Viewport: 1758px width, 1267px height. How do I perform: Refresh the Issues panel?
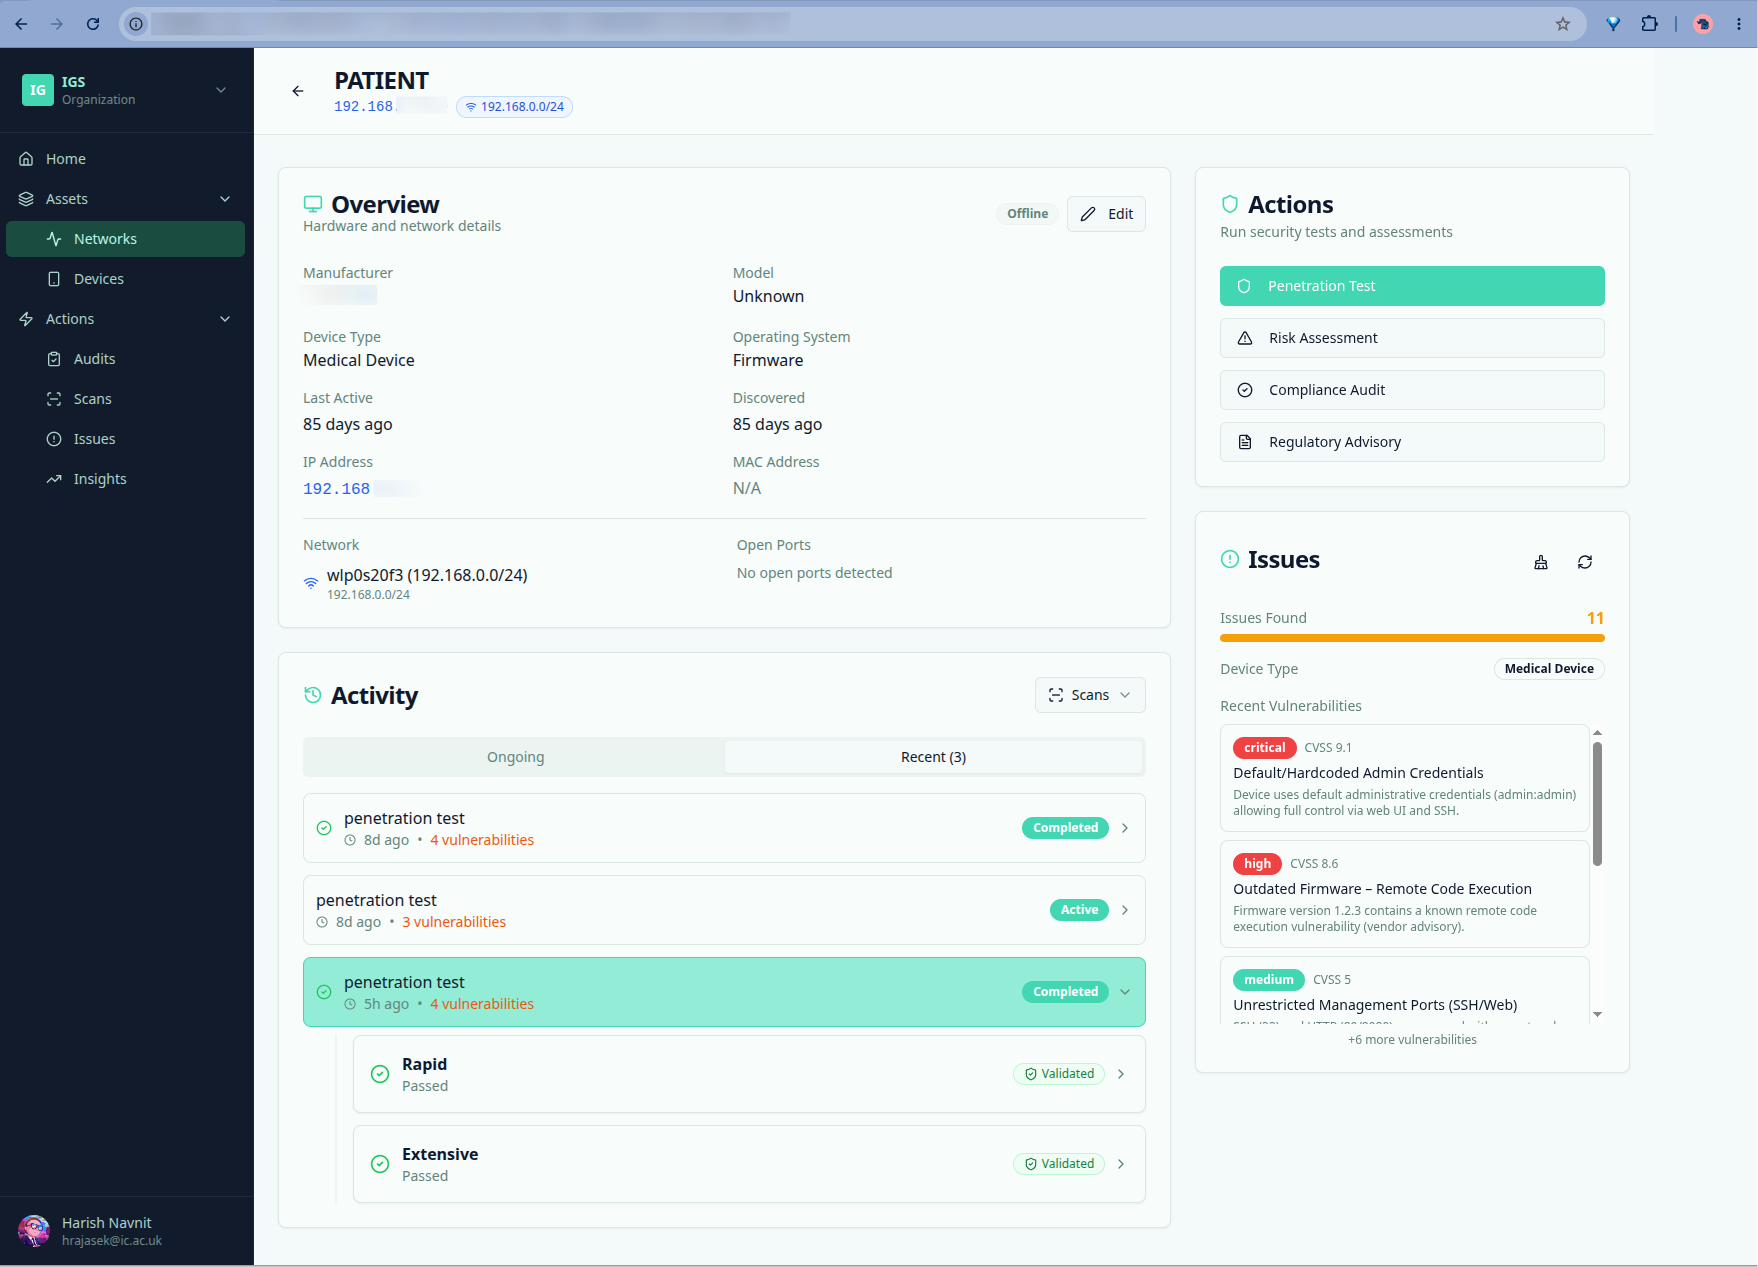(1585, 562)
